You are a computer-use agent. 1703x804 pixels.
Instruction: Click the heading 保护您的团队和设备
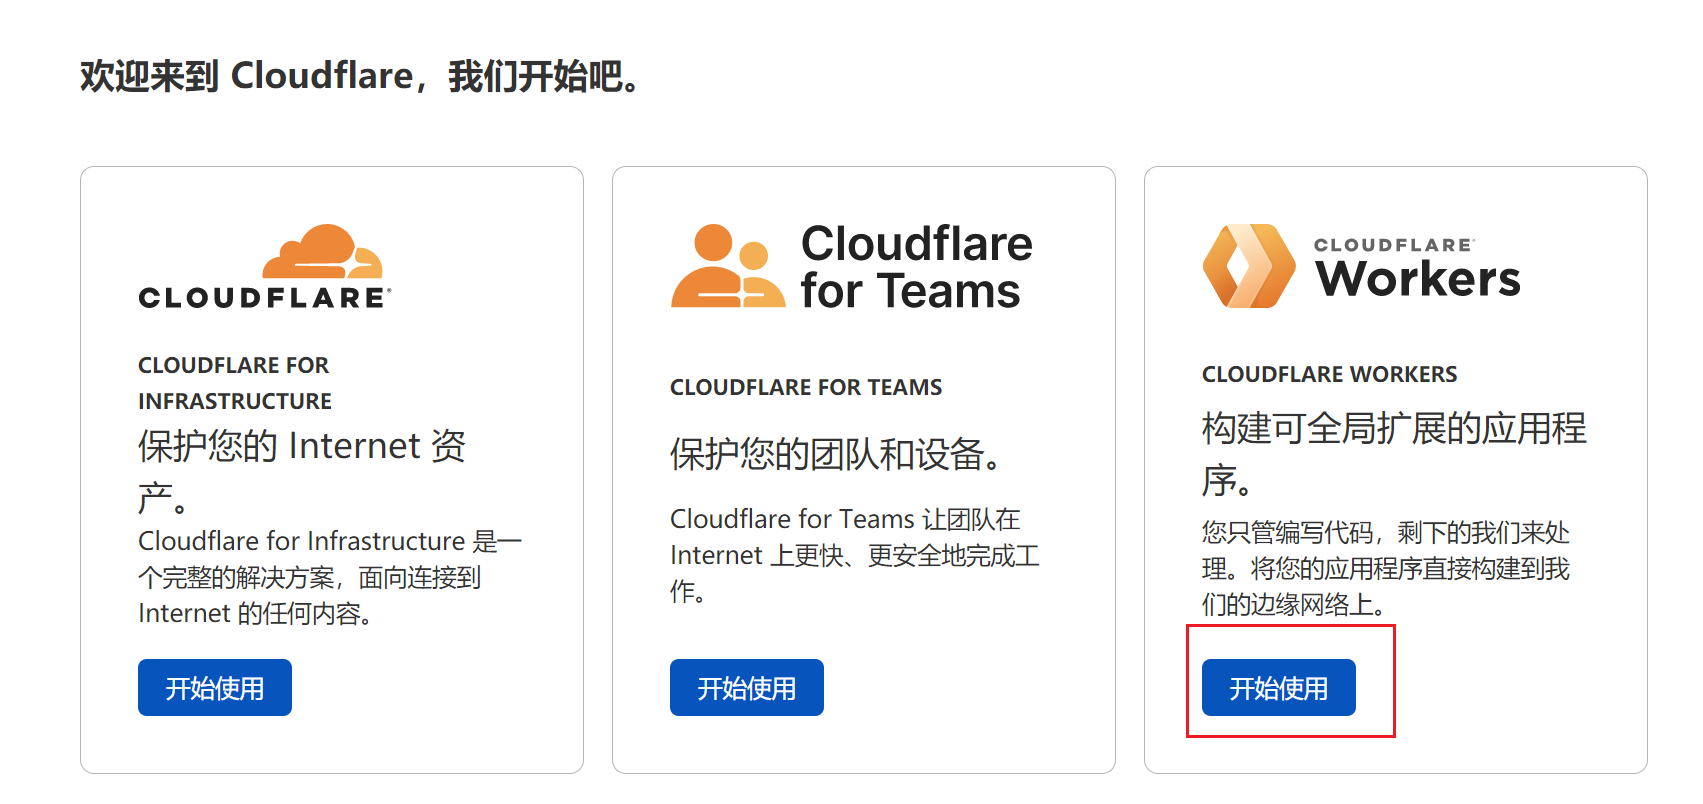836,454
